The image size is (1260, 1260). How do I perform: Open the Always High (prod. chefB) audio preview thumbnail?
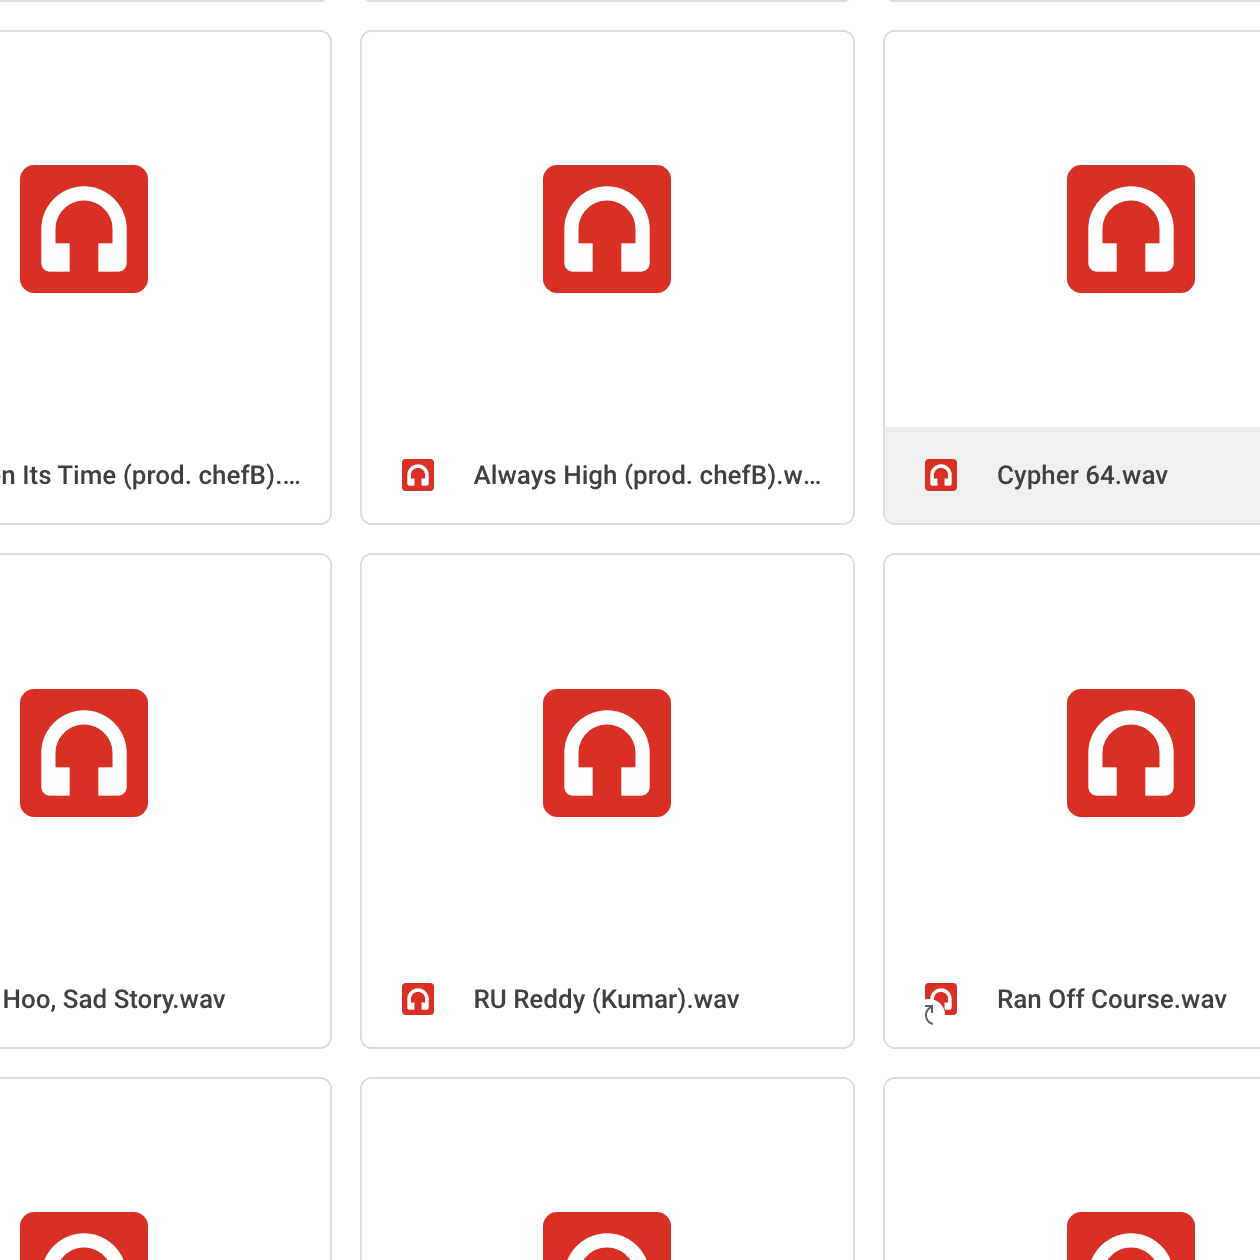[x=607, y=229]
